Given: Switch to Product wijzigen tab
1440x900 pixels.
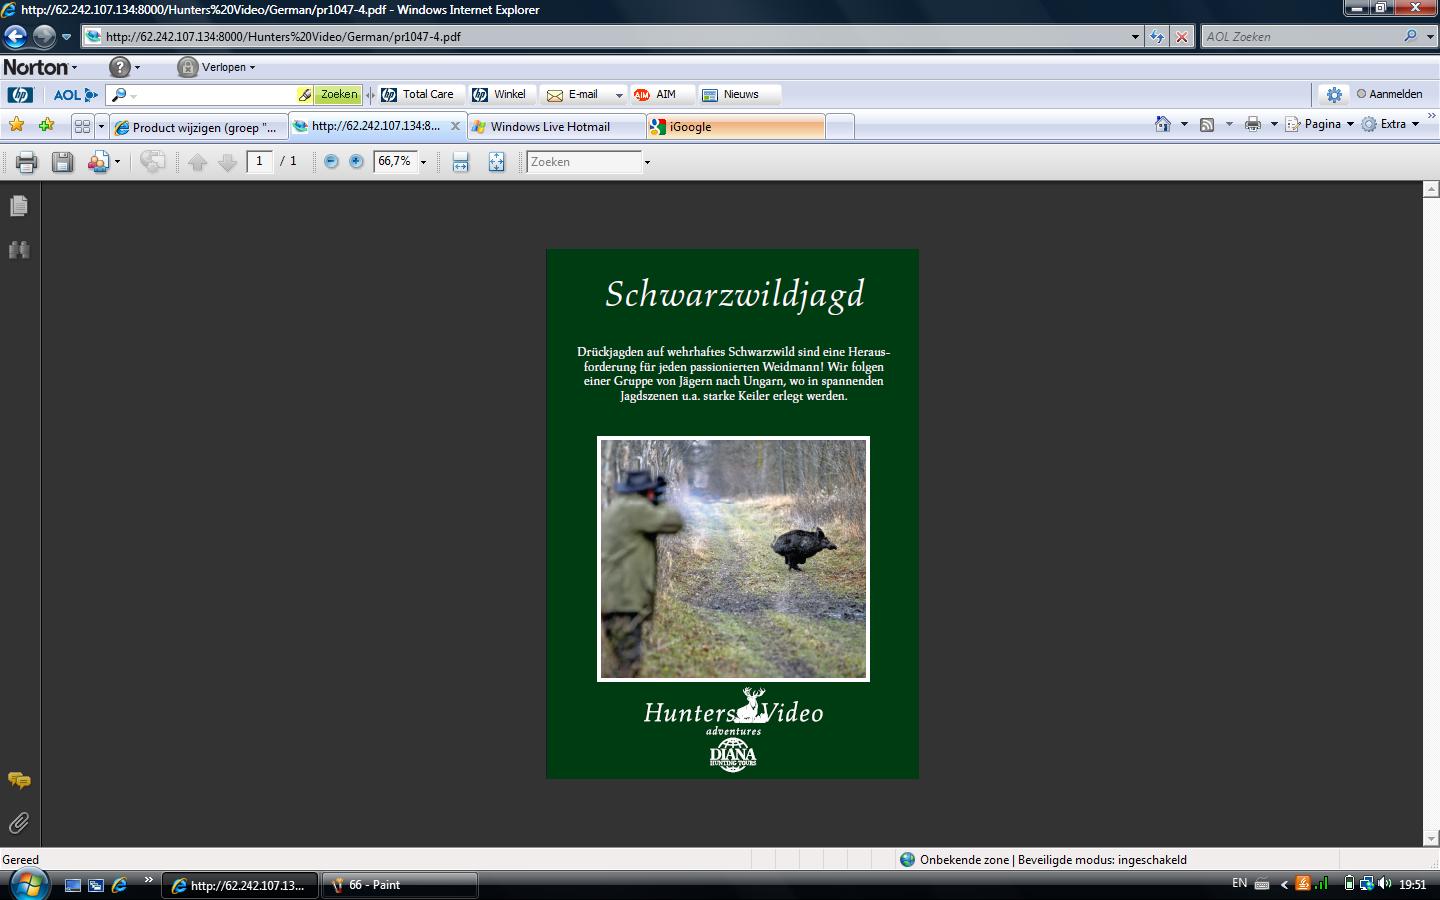Looking at the screenshot, I should [198, 127].
